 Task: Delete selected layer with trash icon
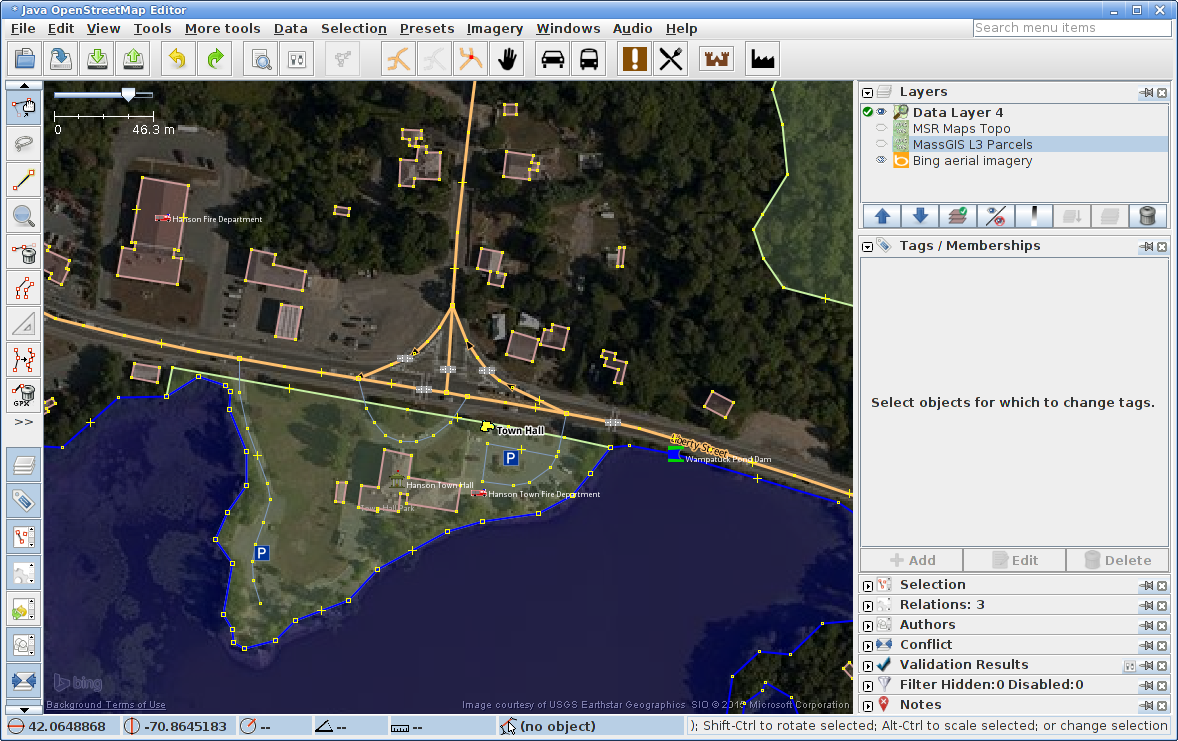tap(1148, 215)
